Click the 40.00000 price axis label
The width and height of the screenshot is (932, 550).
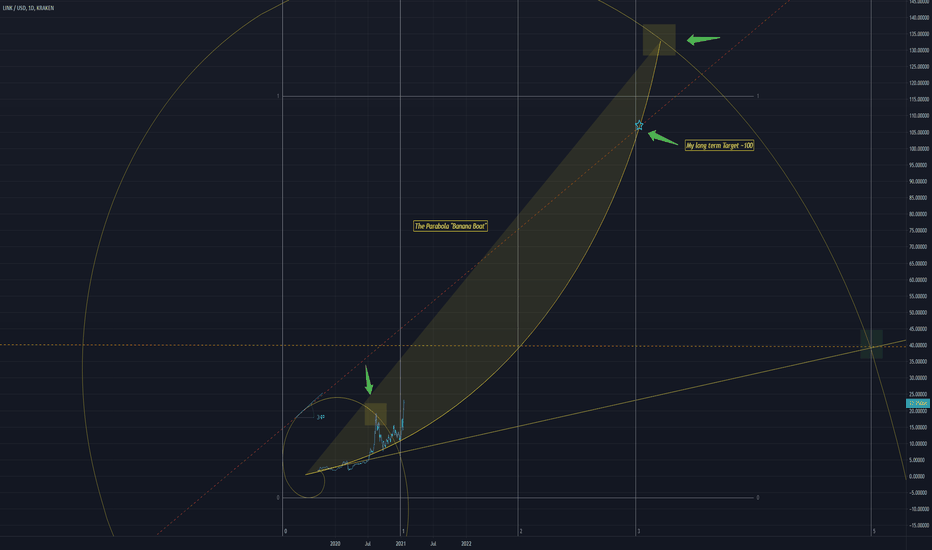click(x=919, y=345)
